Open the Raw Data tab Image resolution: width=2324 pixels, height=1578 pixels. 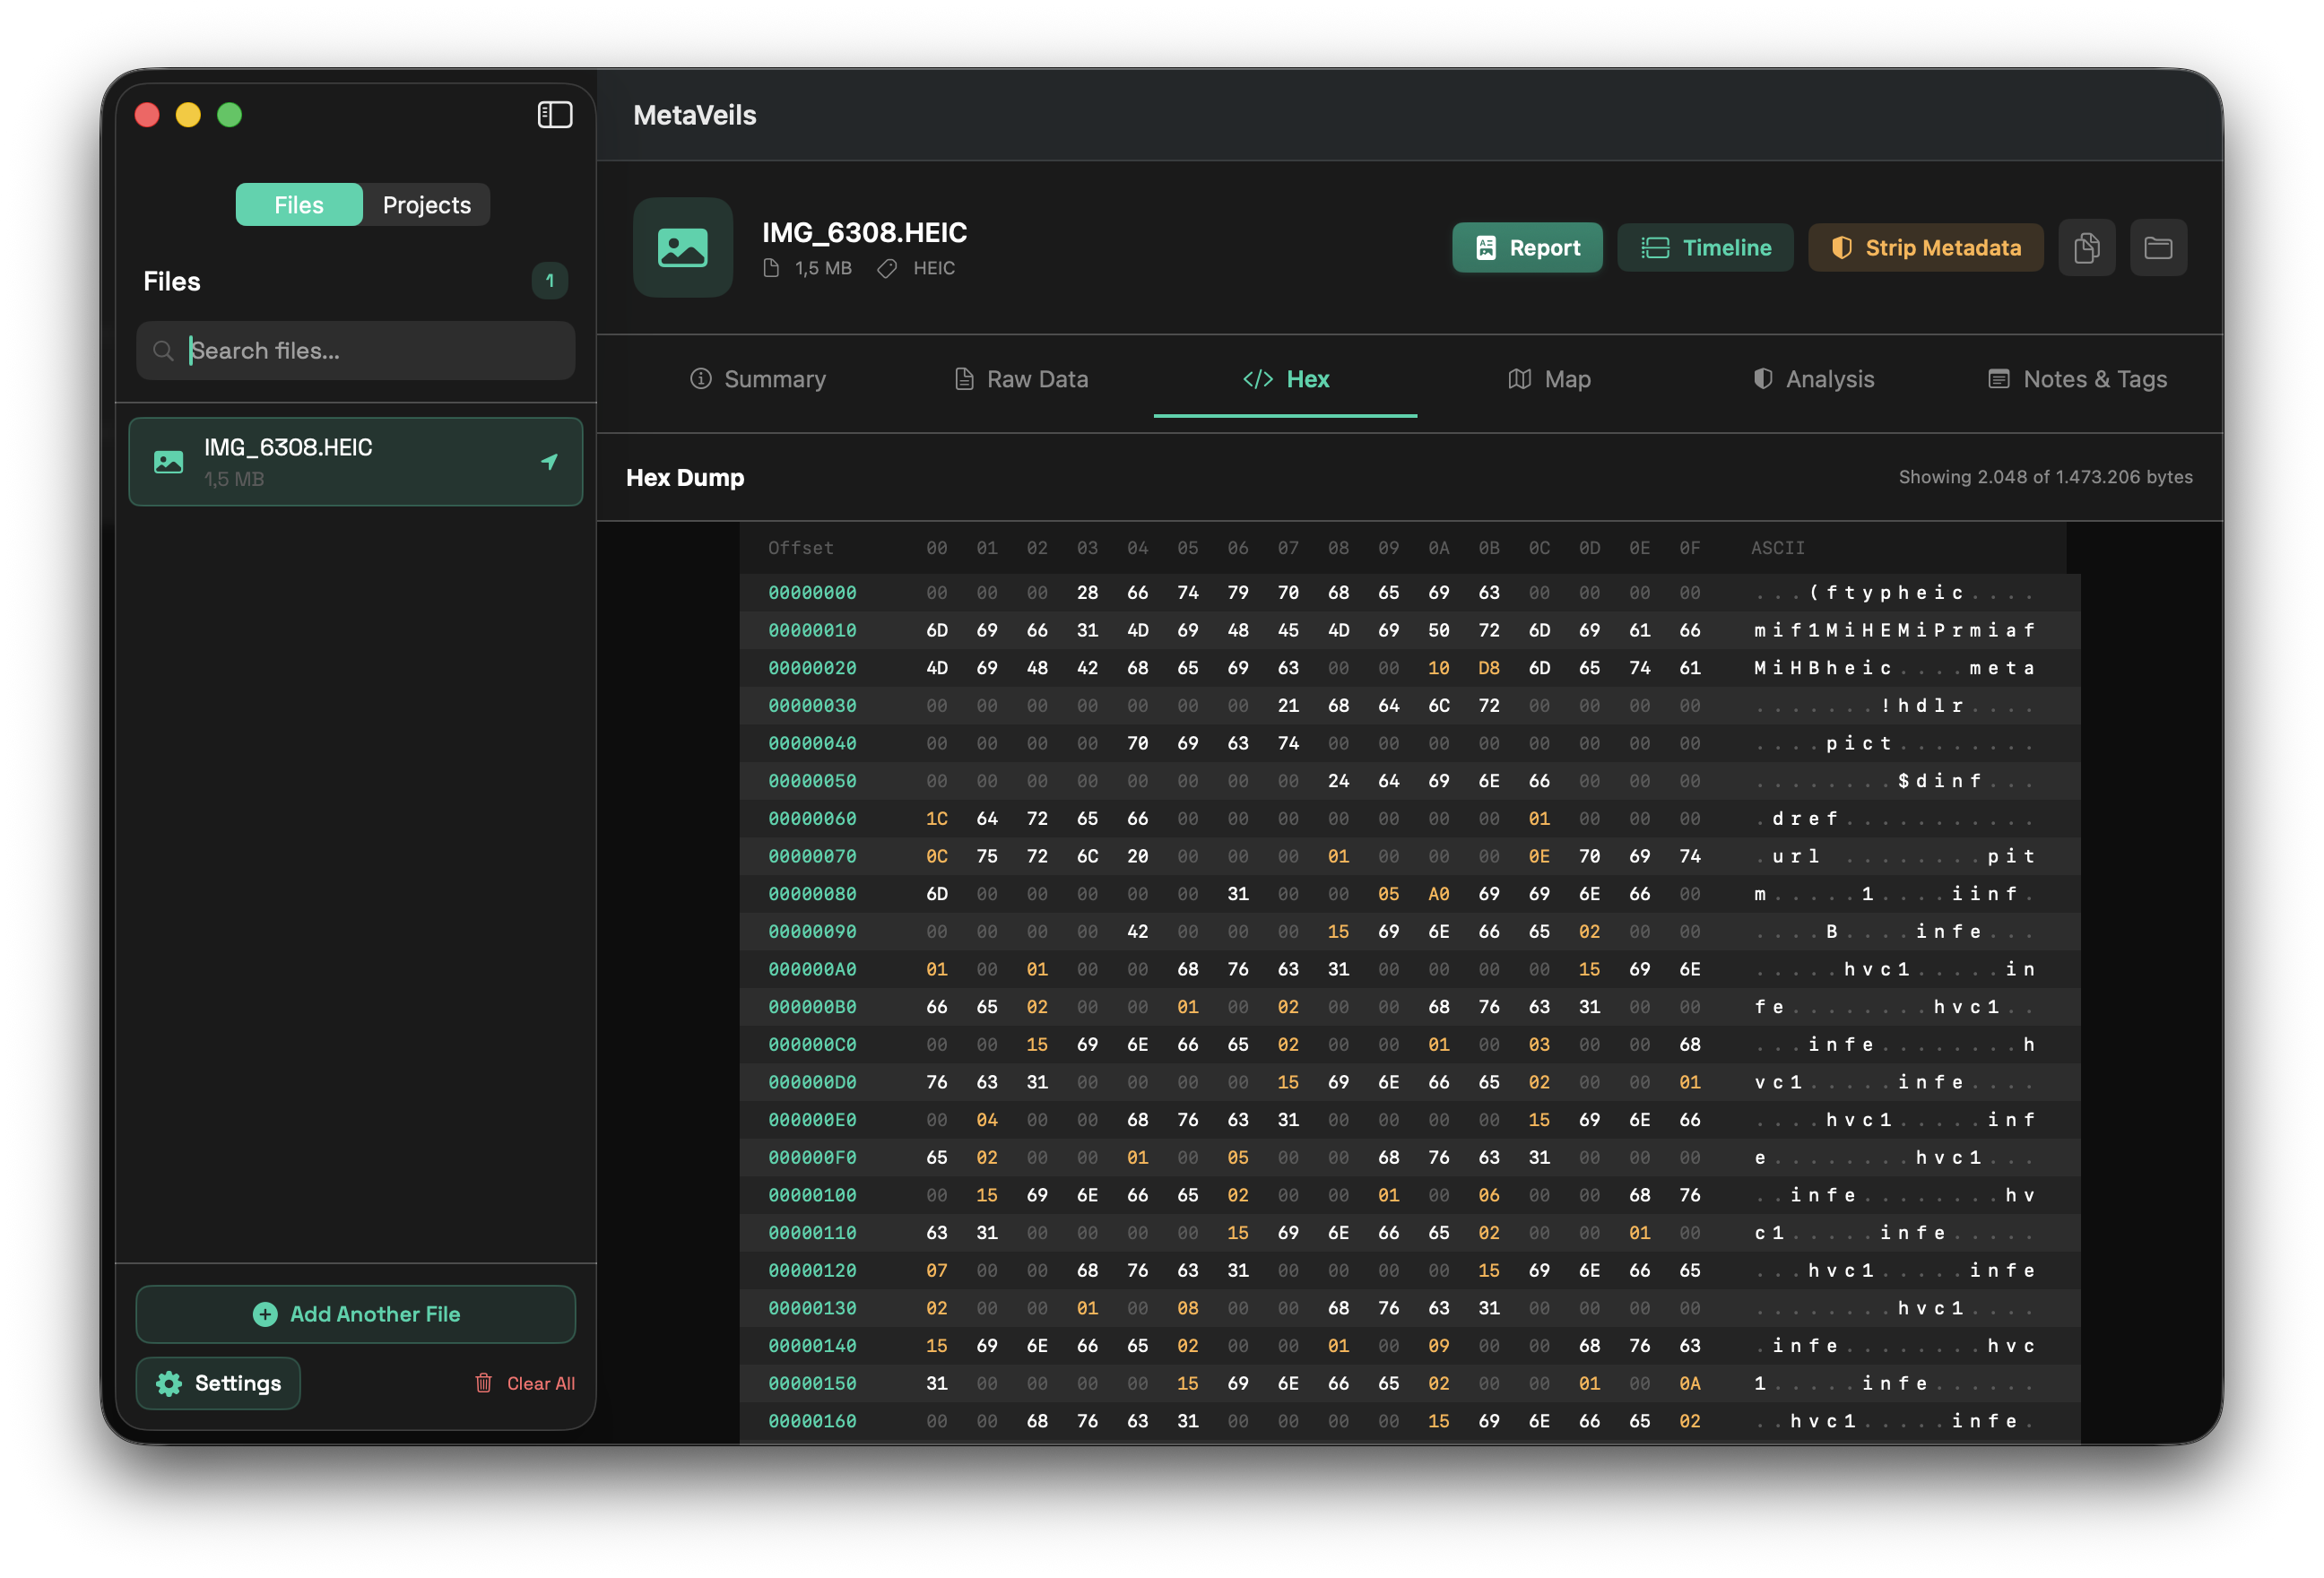[x=1021, y=379]
